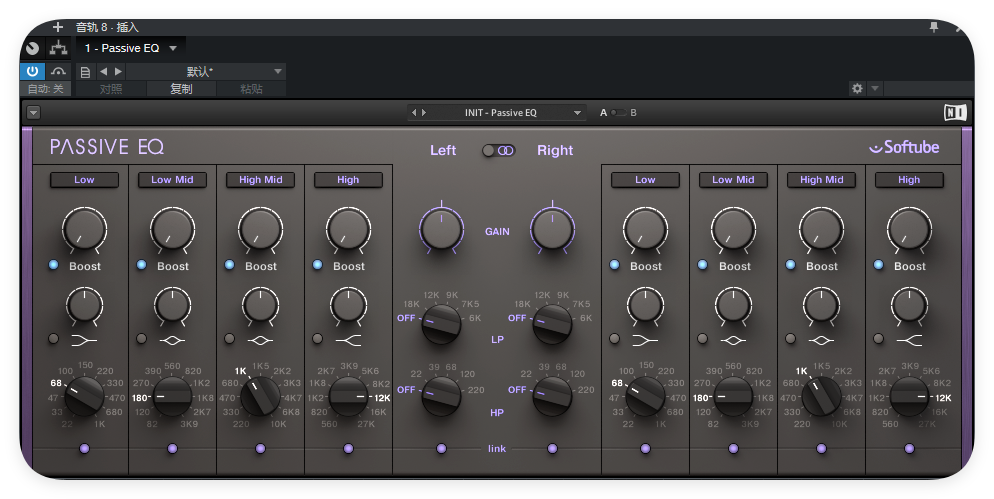The height and width of the screenshot is (499, 994).
Task: Toggle Boost LED on left High band
Action: [318, 265]
